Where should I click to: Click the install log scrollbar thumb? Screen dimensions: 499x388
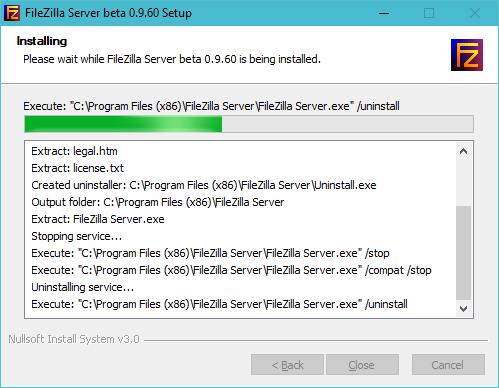463,253
